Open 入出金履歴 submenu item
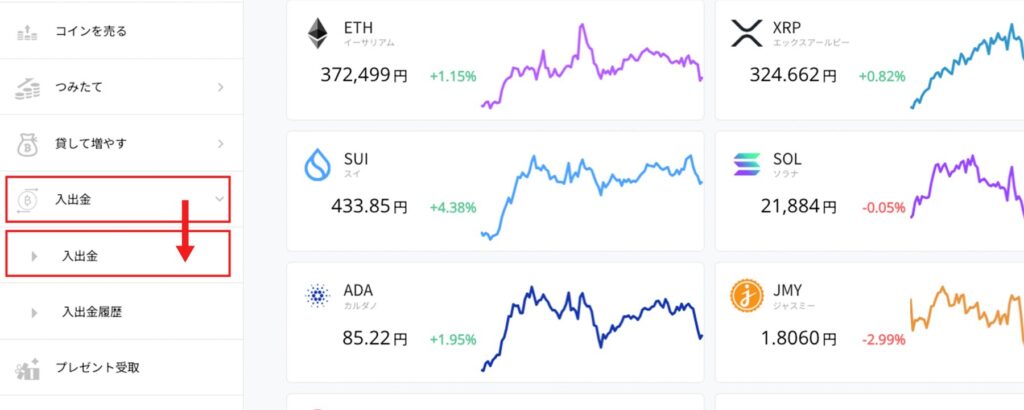The image size is (1024, 410). 91,312
